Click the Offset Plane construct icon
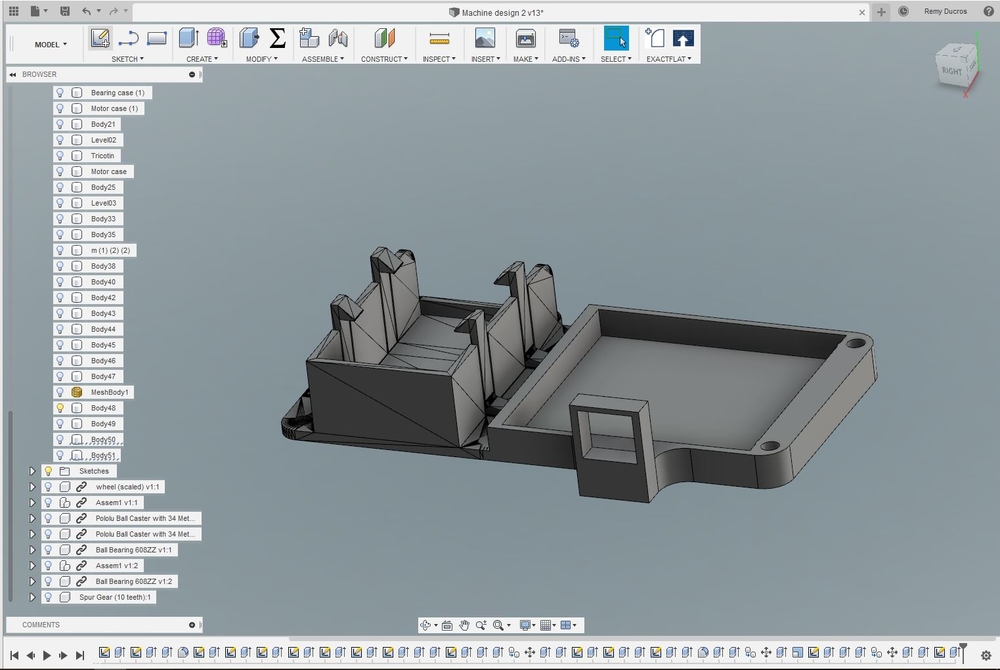1000x670 pixels. coord(384,38)
